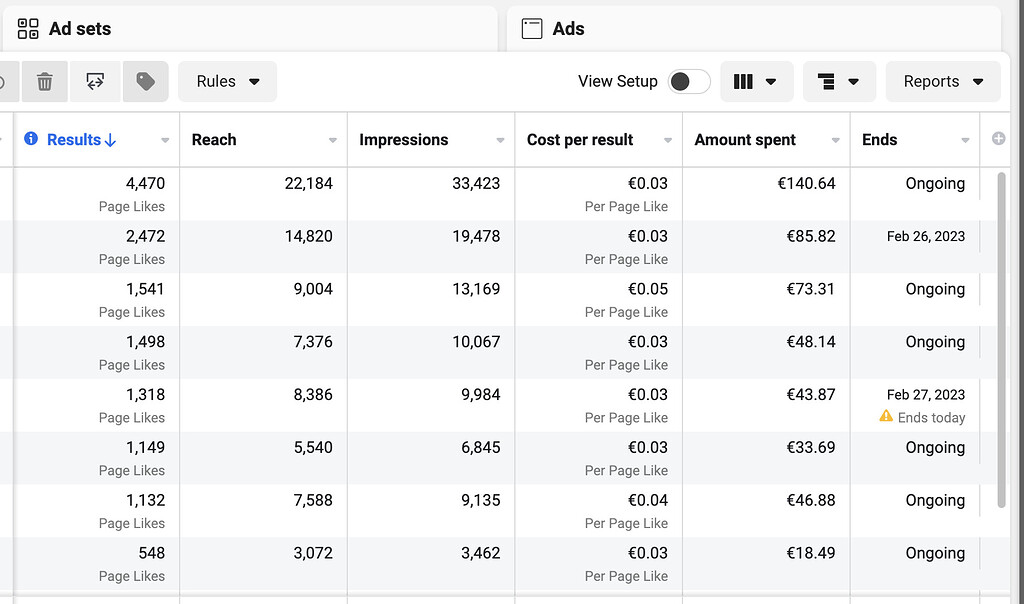Select the 22,184 reach value

pyautogui.click(x=308, y=183)
